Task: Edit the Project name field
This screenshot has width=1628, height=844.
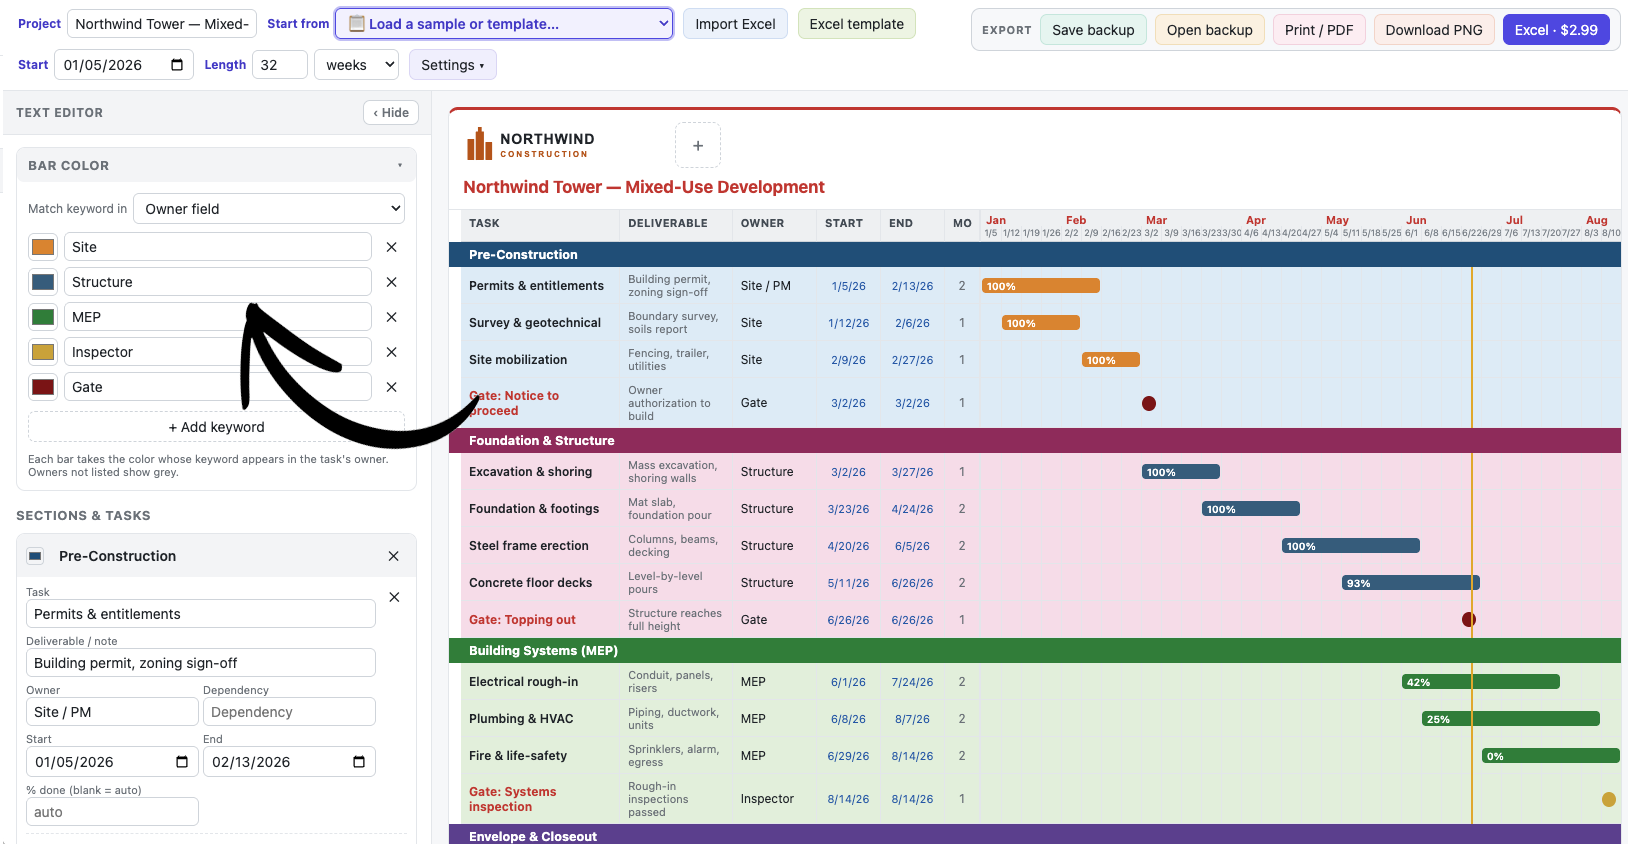Action: [x=162, y=24]
